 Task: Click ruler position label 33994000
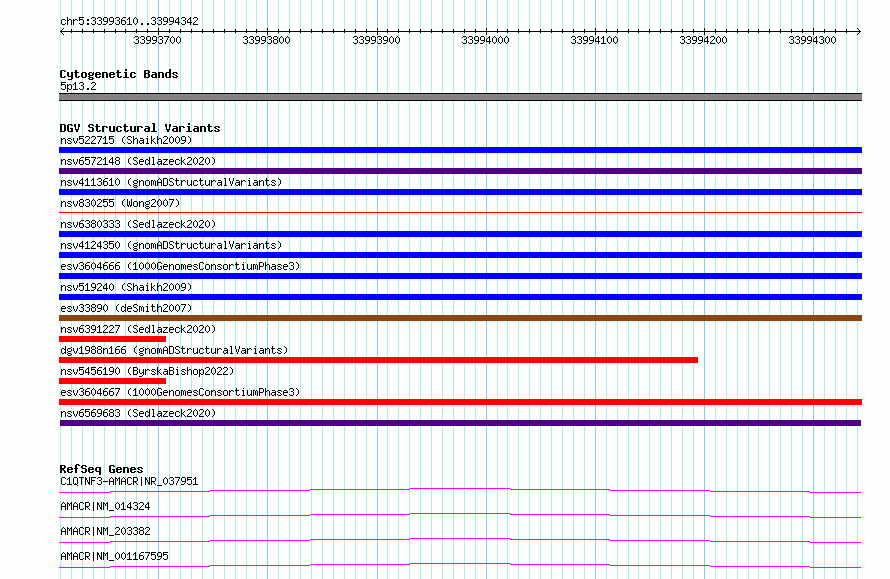point(485,40)
